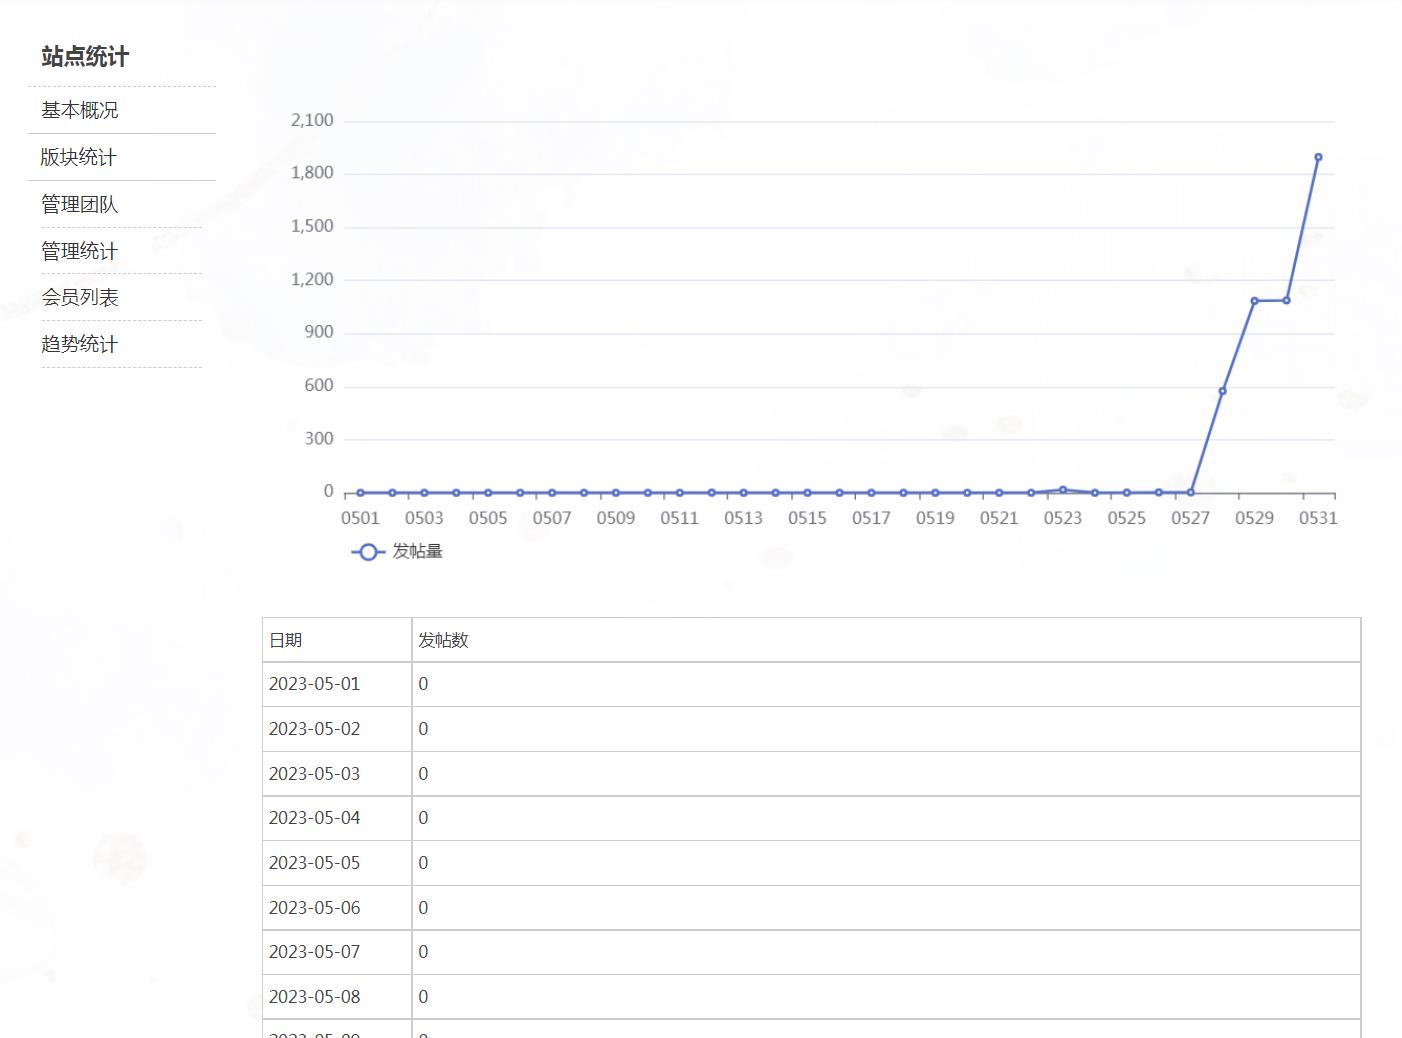Select the chart data point at 0529

[x=1254, y=301]
